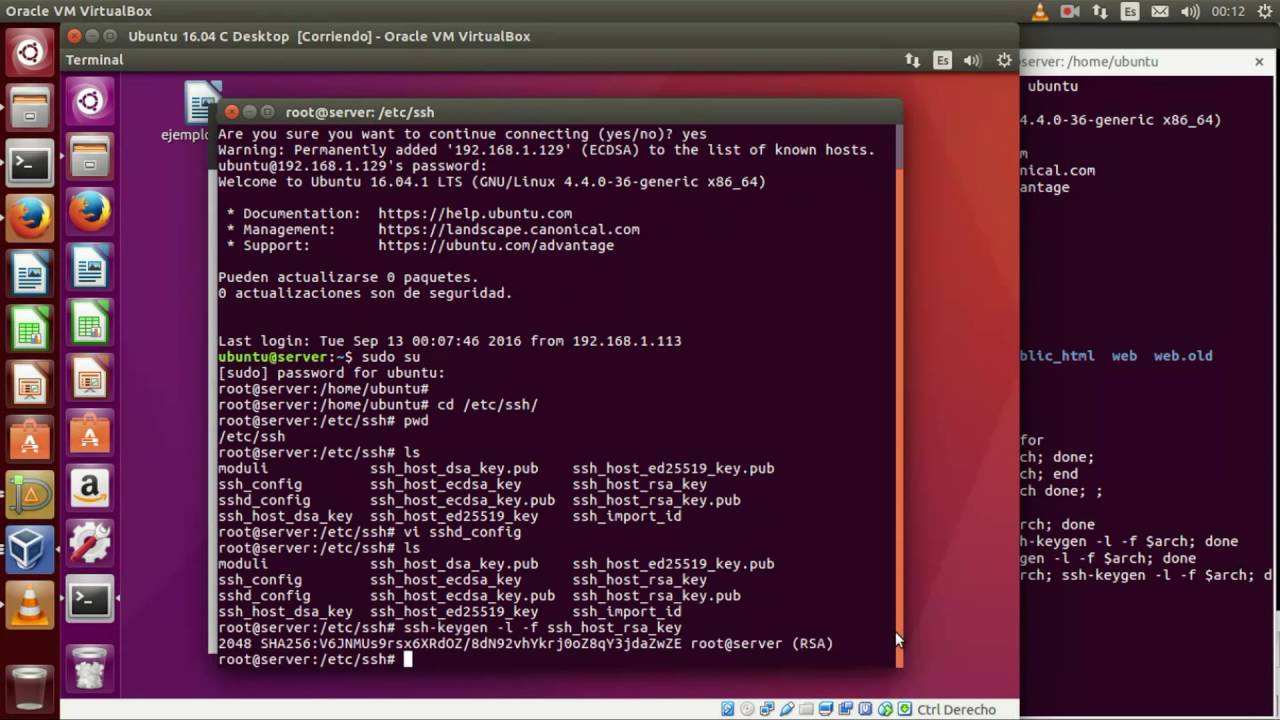Open the host volume indicator
This screenshot has width=1280, height=720.
pyautogui.click(x=1190, y=12)
